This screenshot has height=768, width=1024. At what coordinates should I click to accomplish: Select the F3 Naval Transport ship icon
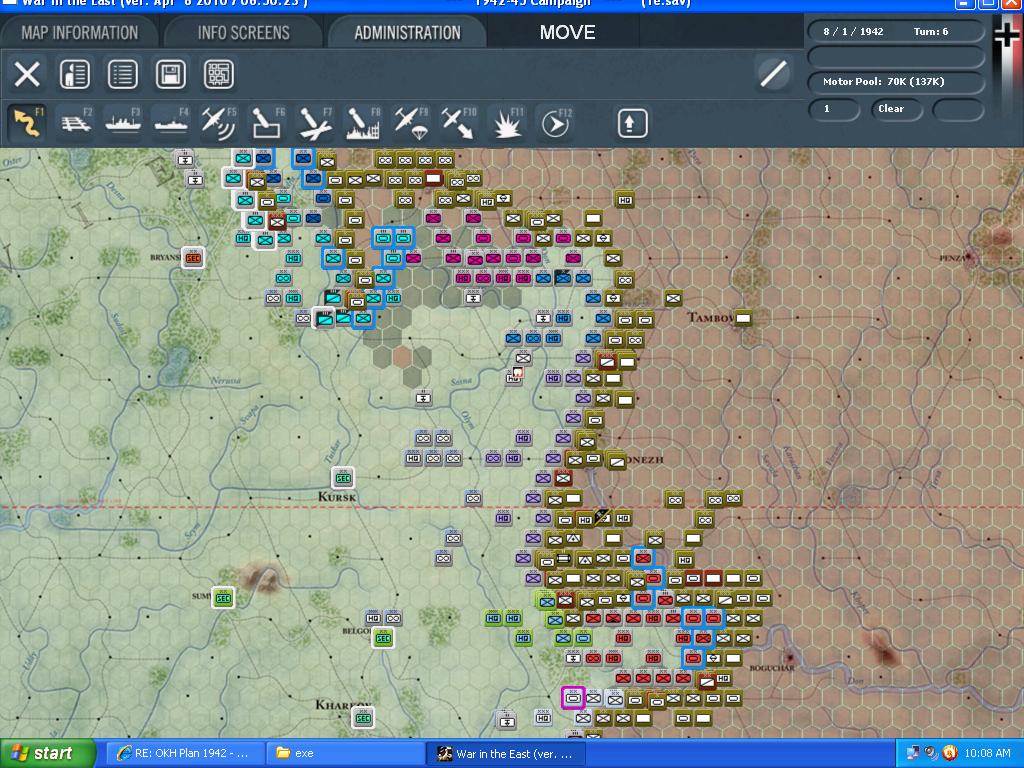pos(123,123)
